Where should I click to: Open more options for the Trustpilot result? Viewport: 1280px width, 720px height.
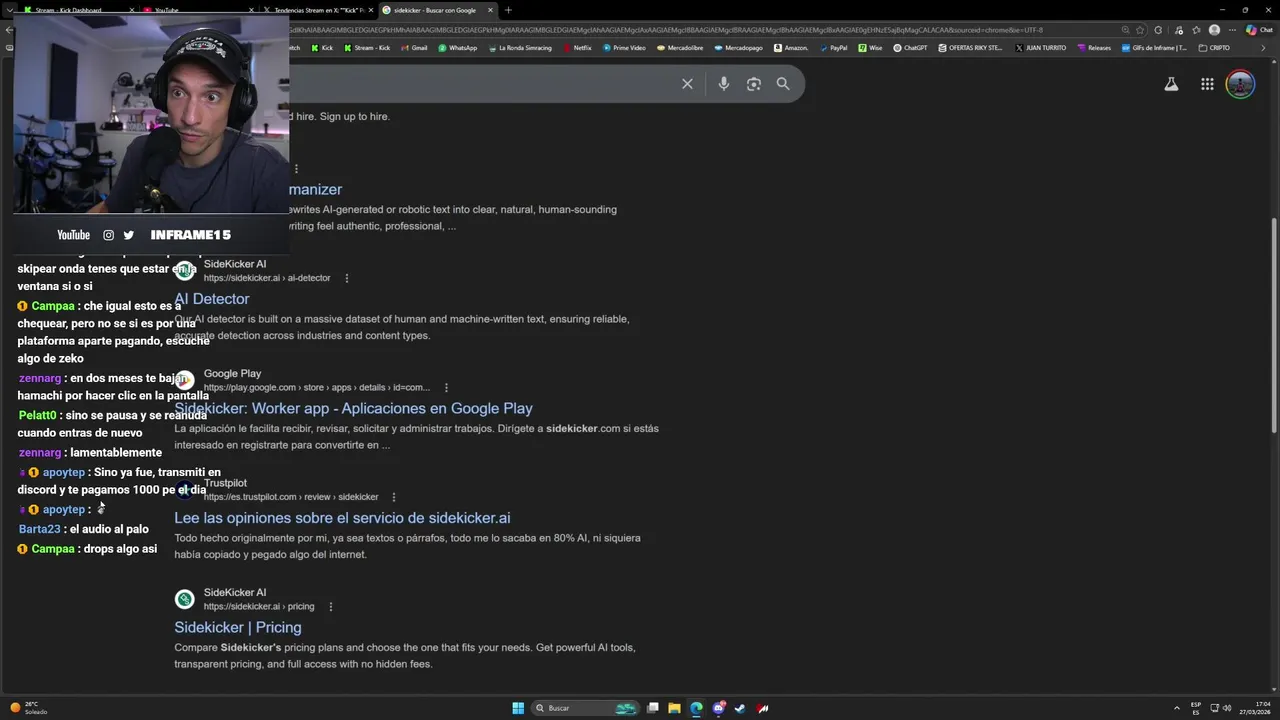click(x=394, y=497)
